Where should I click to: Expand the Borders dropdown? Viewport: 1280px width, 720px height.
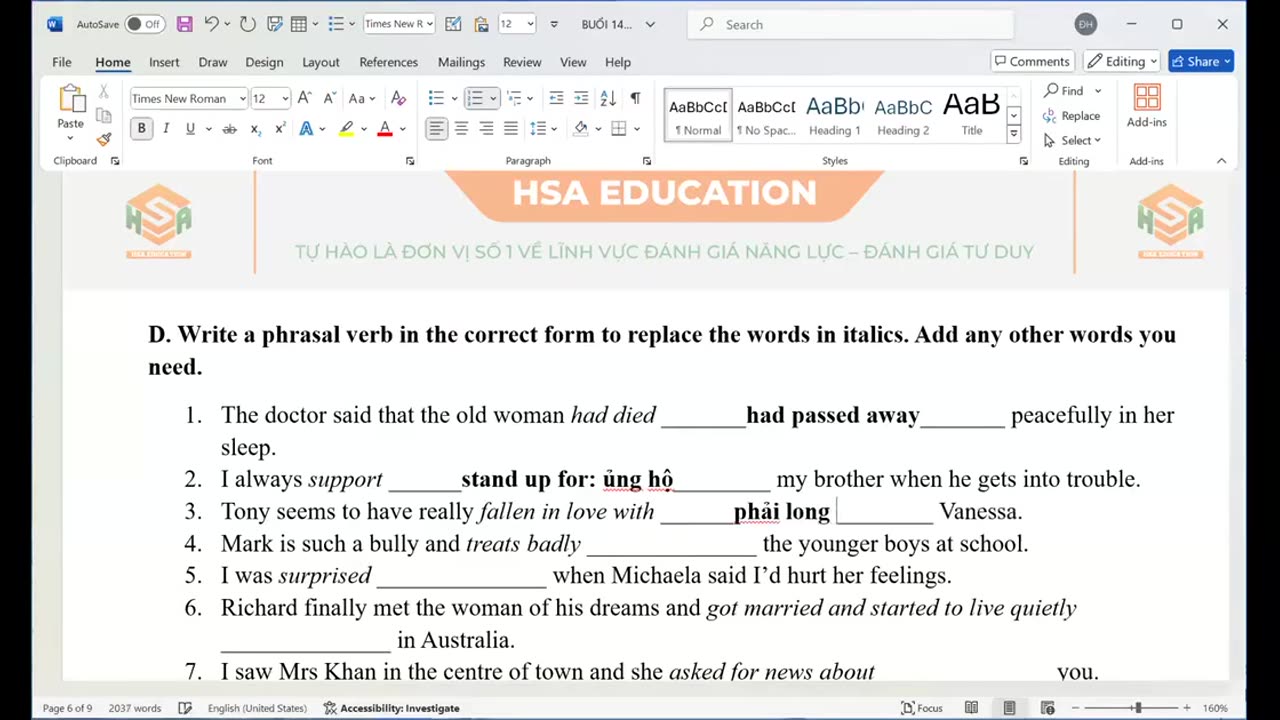click(636, 129)
